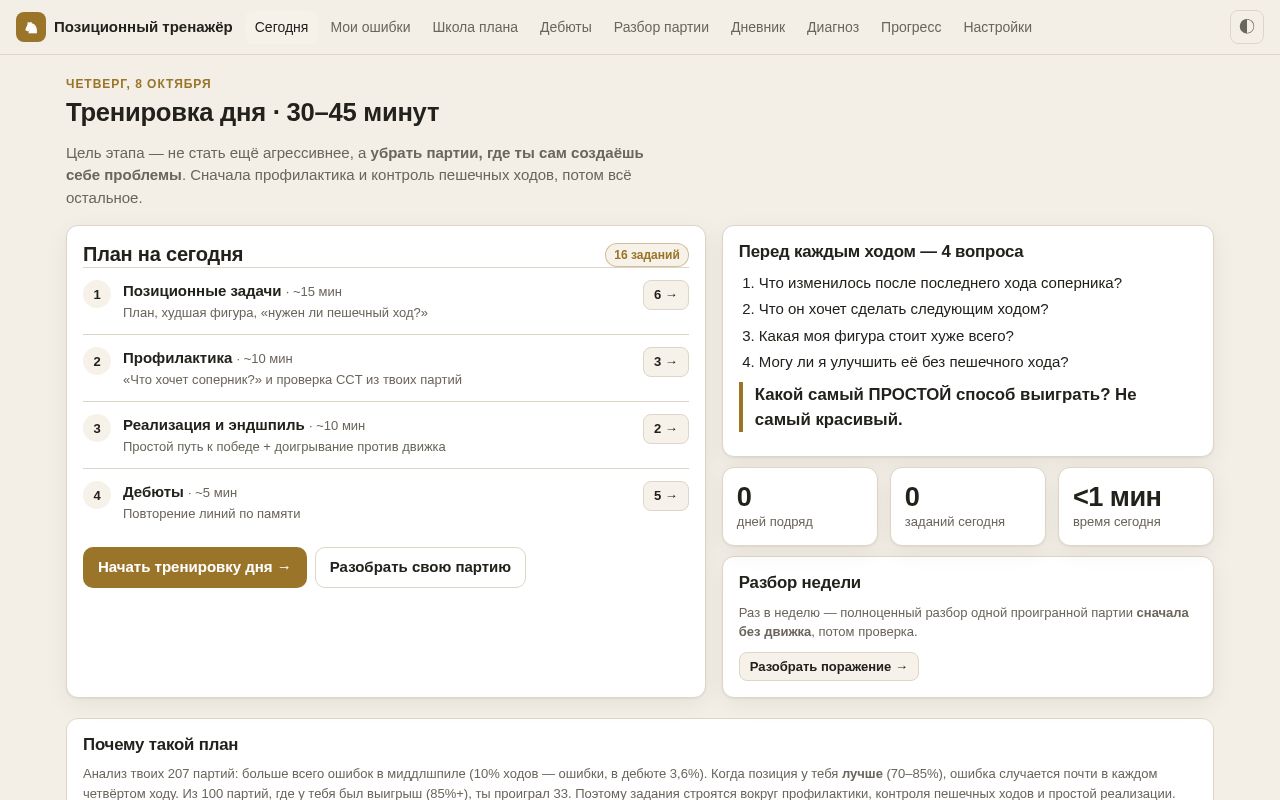Screen dimensions: 1280x800
Task: Click Начать тренировку дня button
Action: (x=195, y=567)
